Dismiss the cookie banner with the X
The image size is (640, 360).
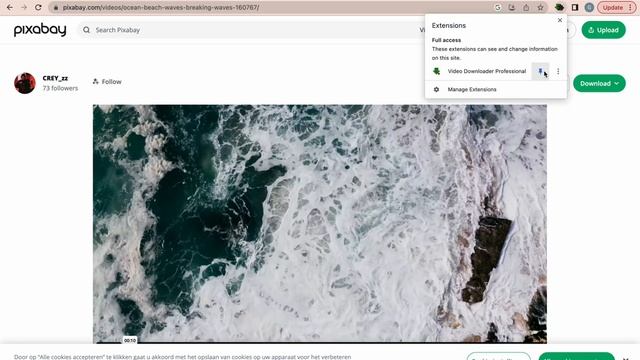point(625,358)
